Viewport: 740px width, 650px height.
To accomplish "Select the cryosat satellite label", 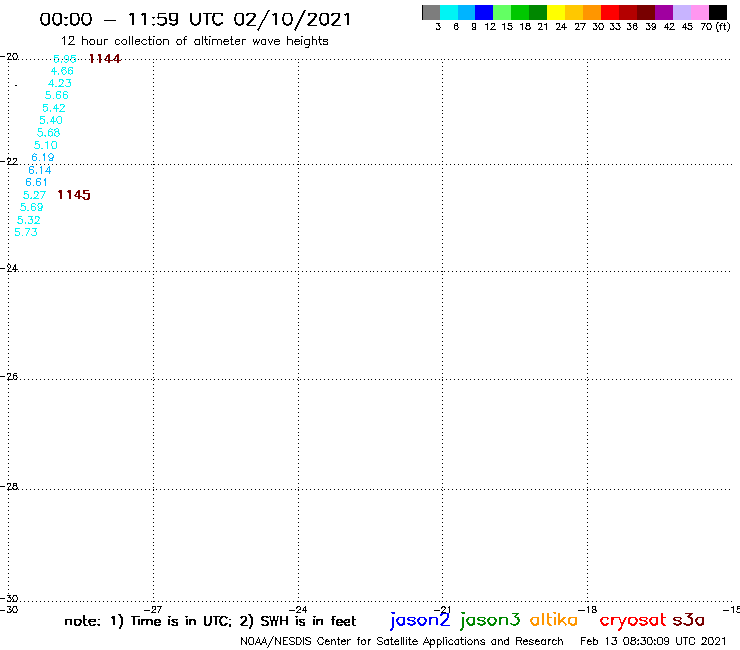I will 633,621.
